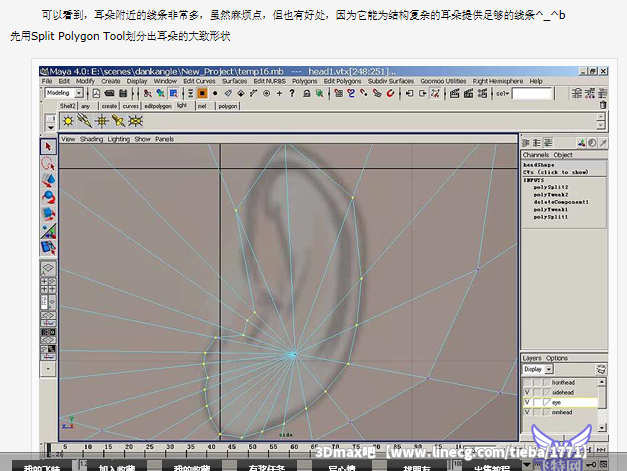Activate the Rotate tool in Maya toolbox
Image resolution: width=627 pixels, height=471 pixels.
[48, 197]
